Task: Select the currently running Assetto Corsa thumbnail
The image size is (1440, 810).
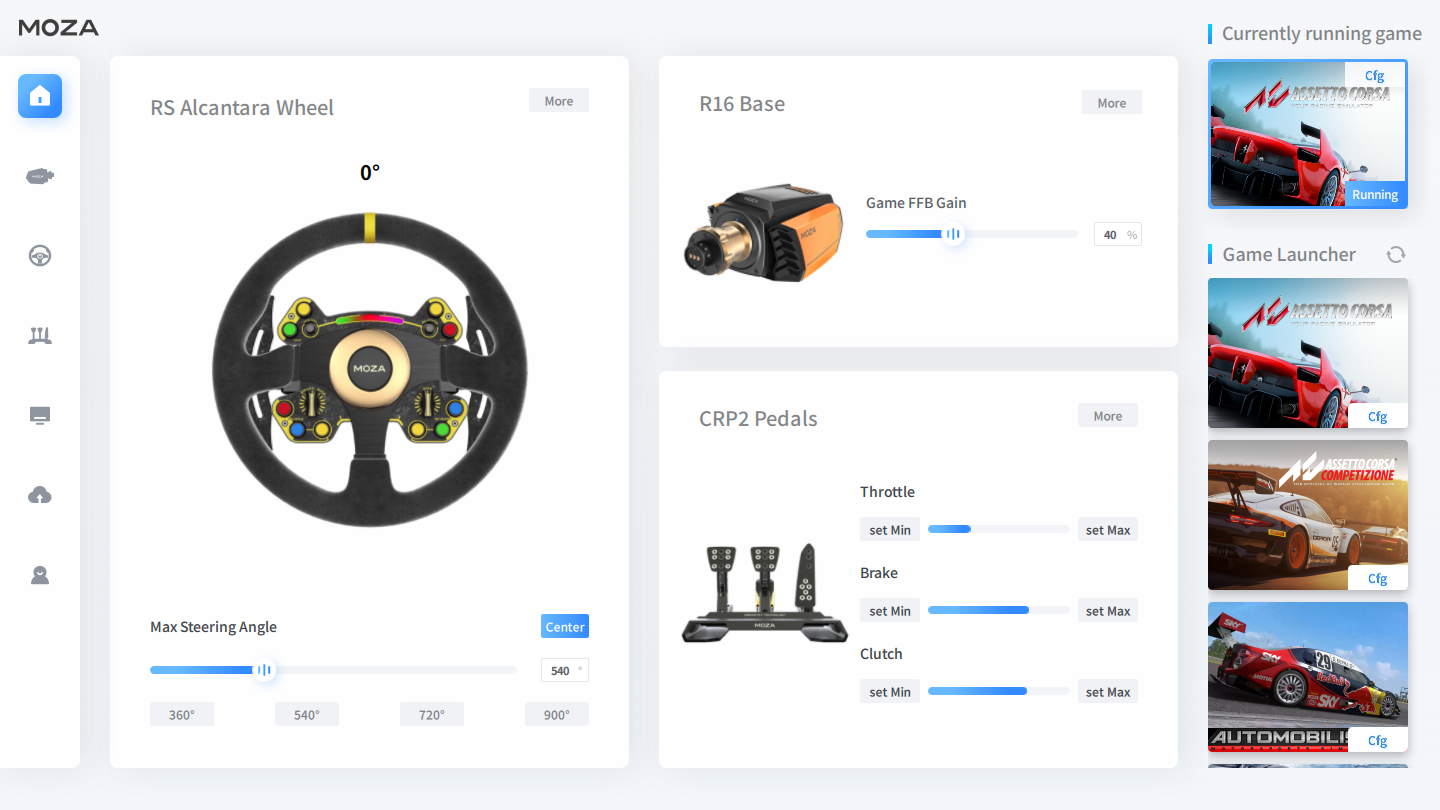Action: pyautogui.click(x=1308, y=135)
